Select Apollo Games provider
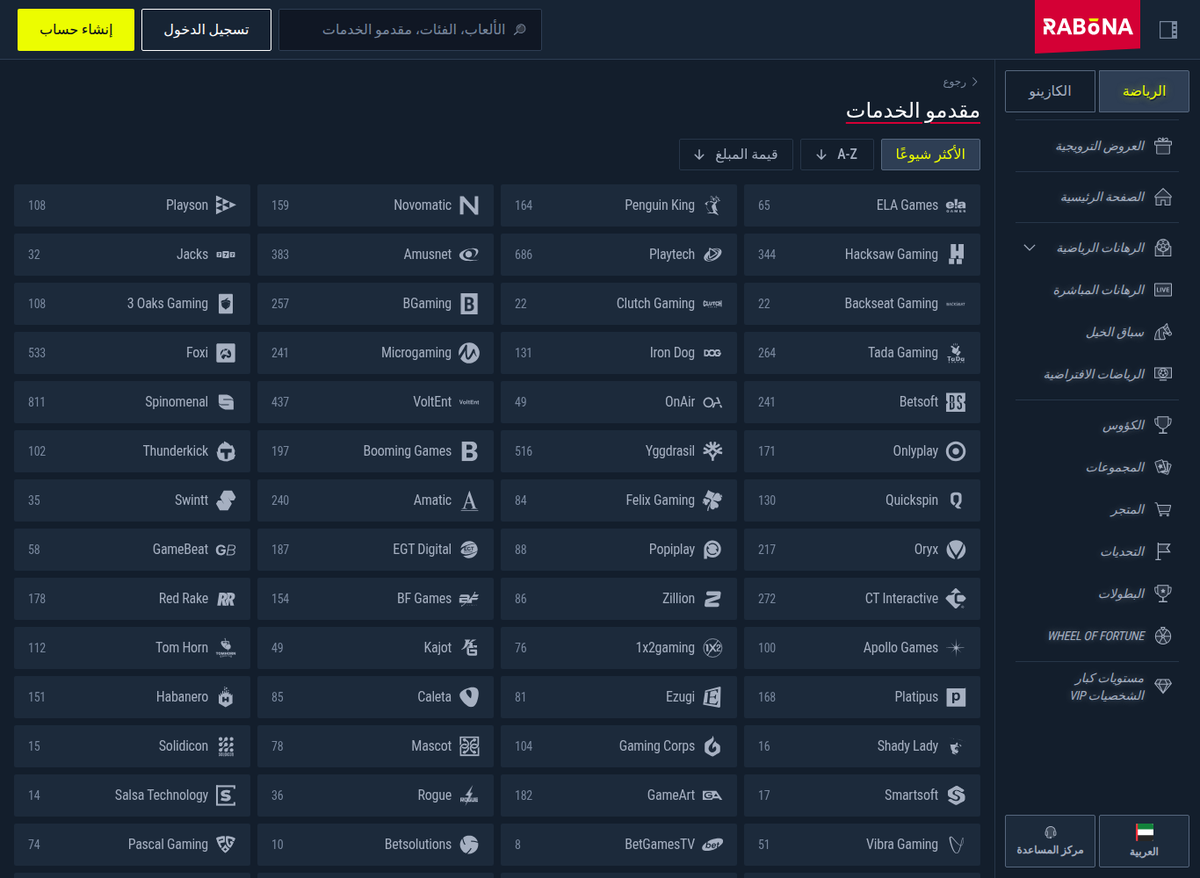The image size is (1200, 878). tap(862, 648)
